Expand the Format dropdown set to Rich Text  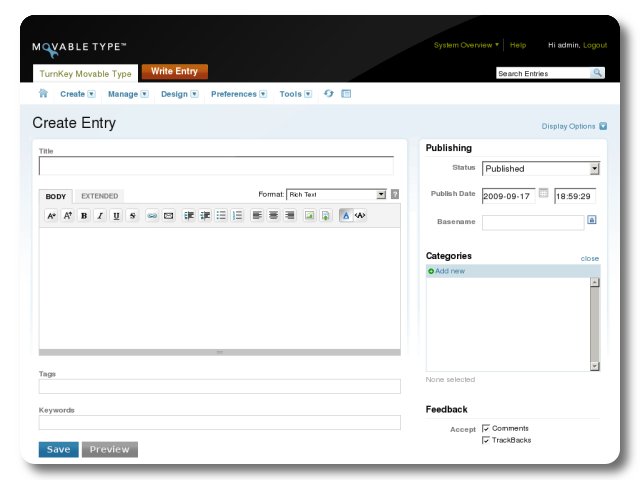point(336,194)
